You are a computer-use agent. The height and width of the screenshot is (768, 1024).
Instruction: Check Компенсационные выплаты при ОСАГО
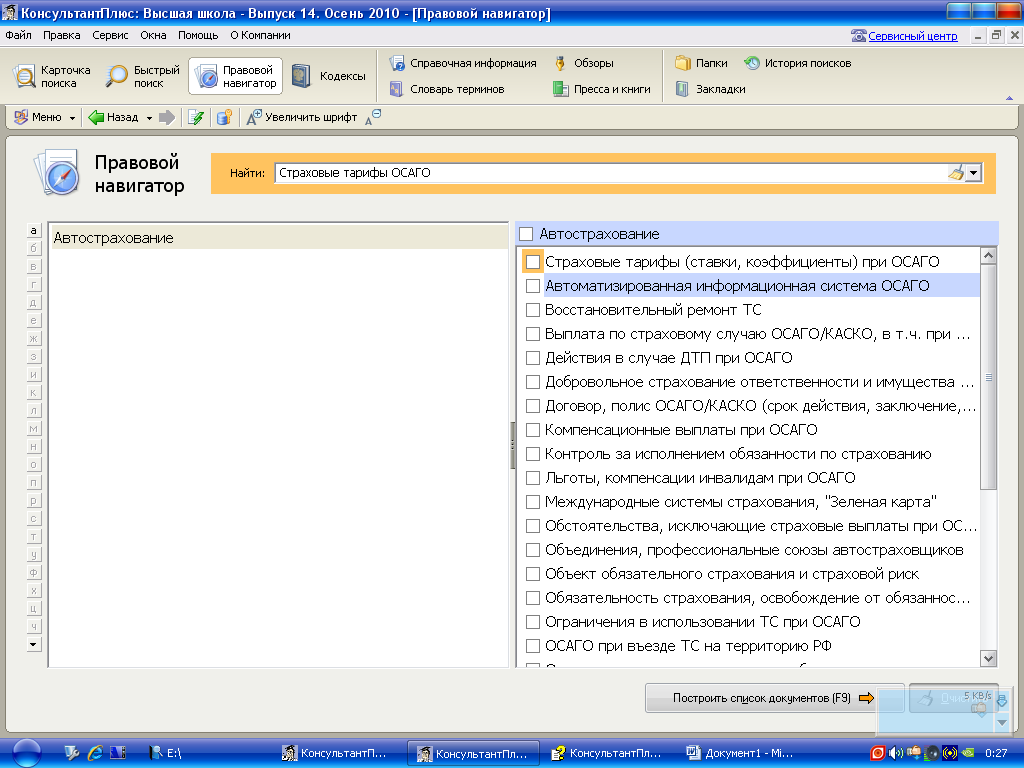(x=533, y=430)
